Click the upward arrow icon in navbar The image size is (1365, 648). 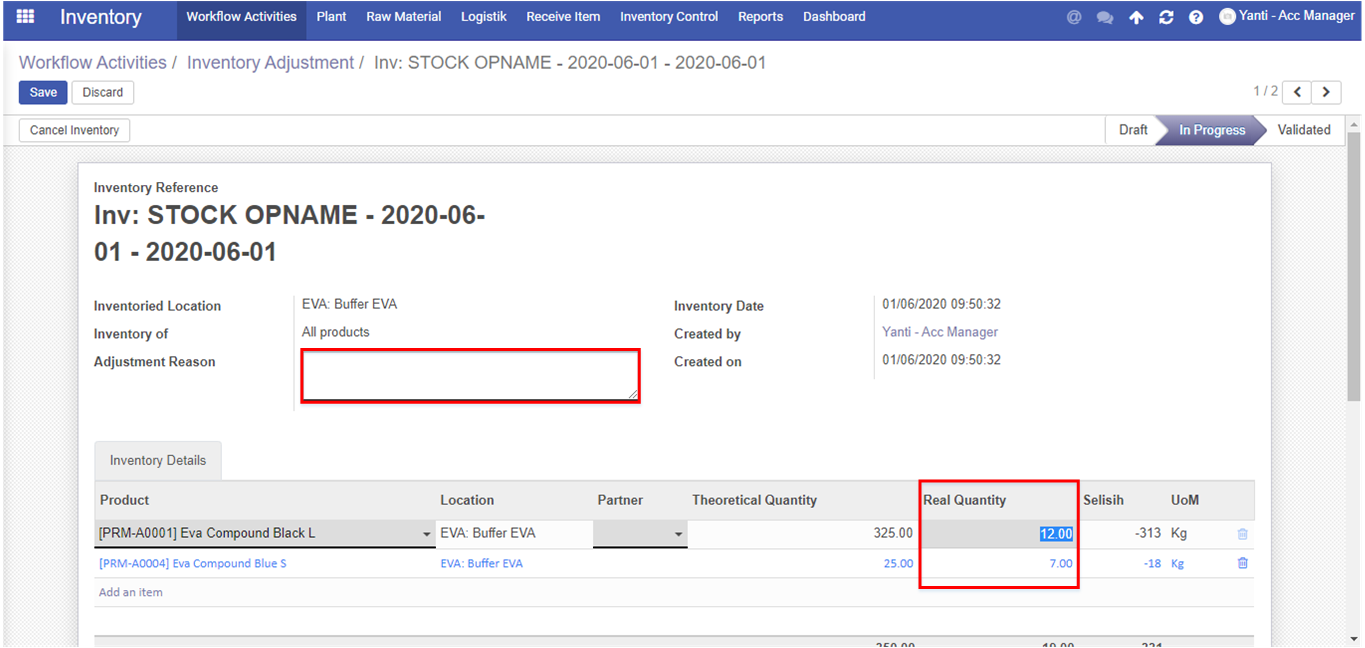(x=1136, y=17)
